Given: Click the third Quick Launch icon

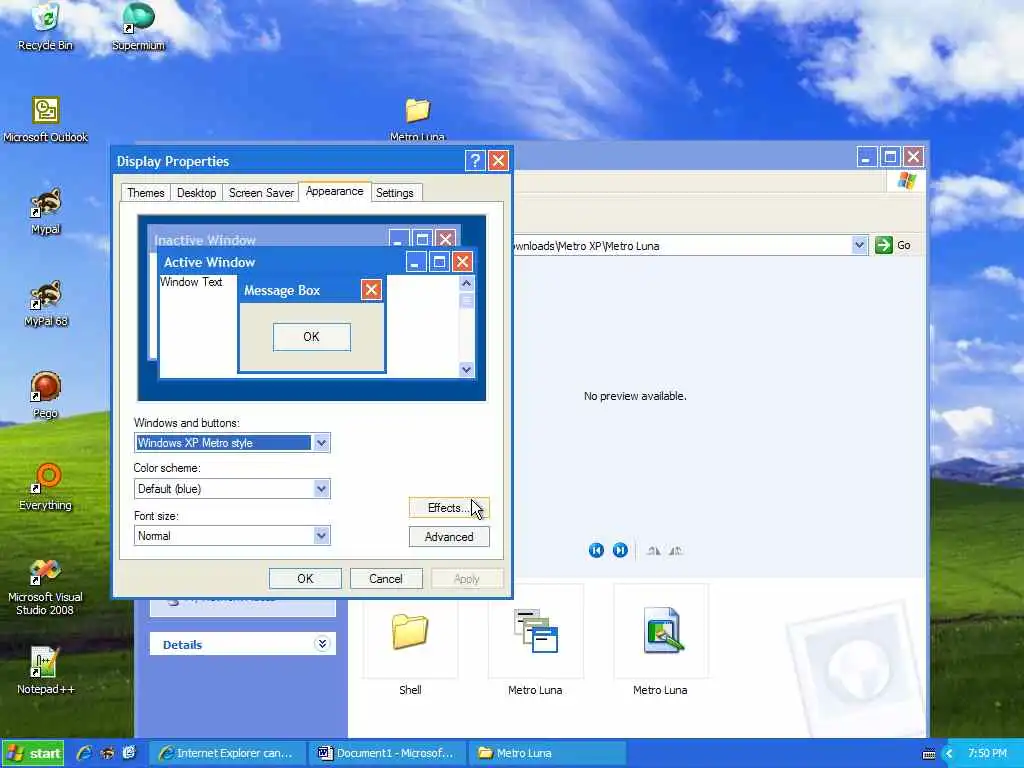Looking at the screenshot, I should point(129,753).
